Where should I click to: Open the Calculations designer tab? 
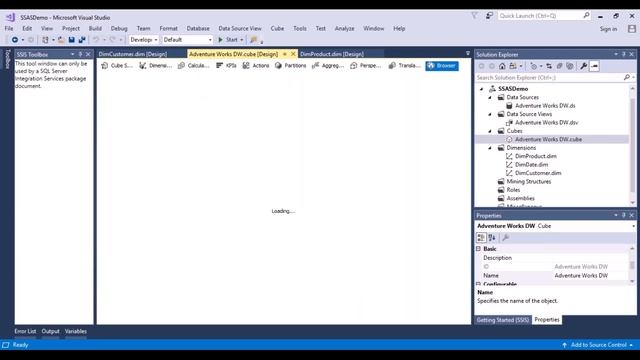tap(193, 65)
